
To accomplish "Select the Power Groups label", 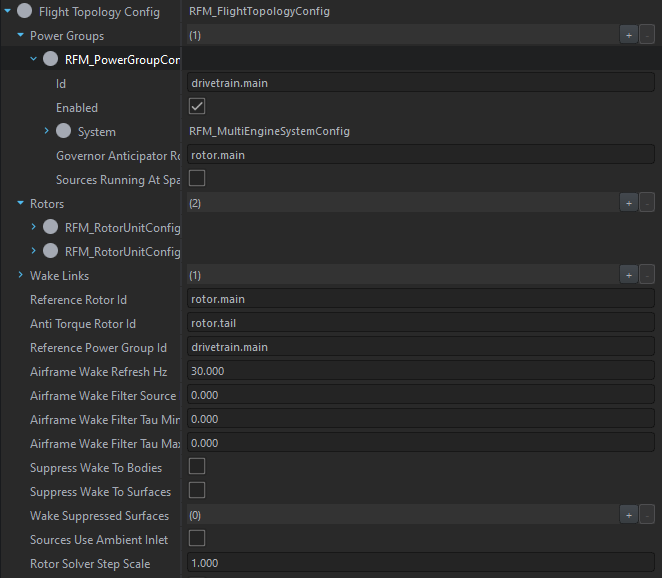I will pos(67,36).
